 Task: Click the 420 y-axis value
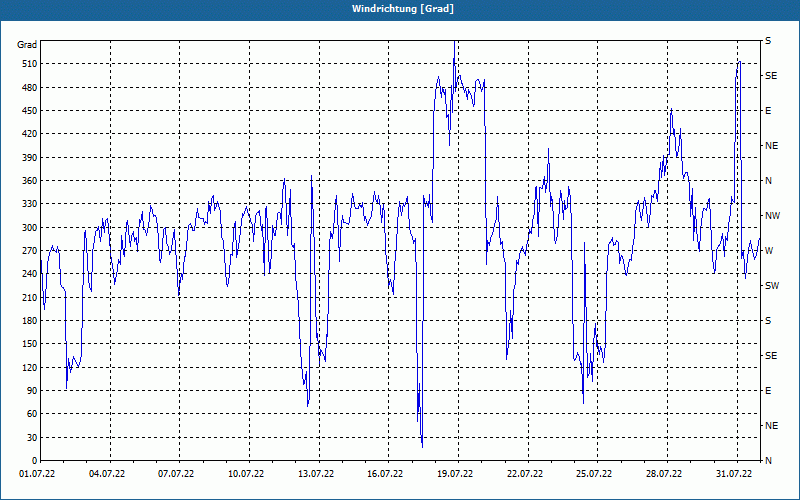(30, 134)
